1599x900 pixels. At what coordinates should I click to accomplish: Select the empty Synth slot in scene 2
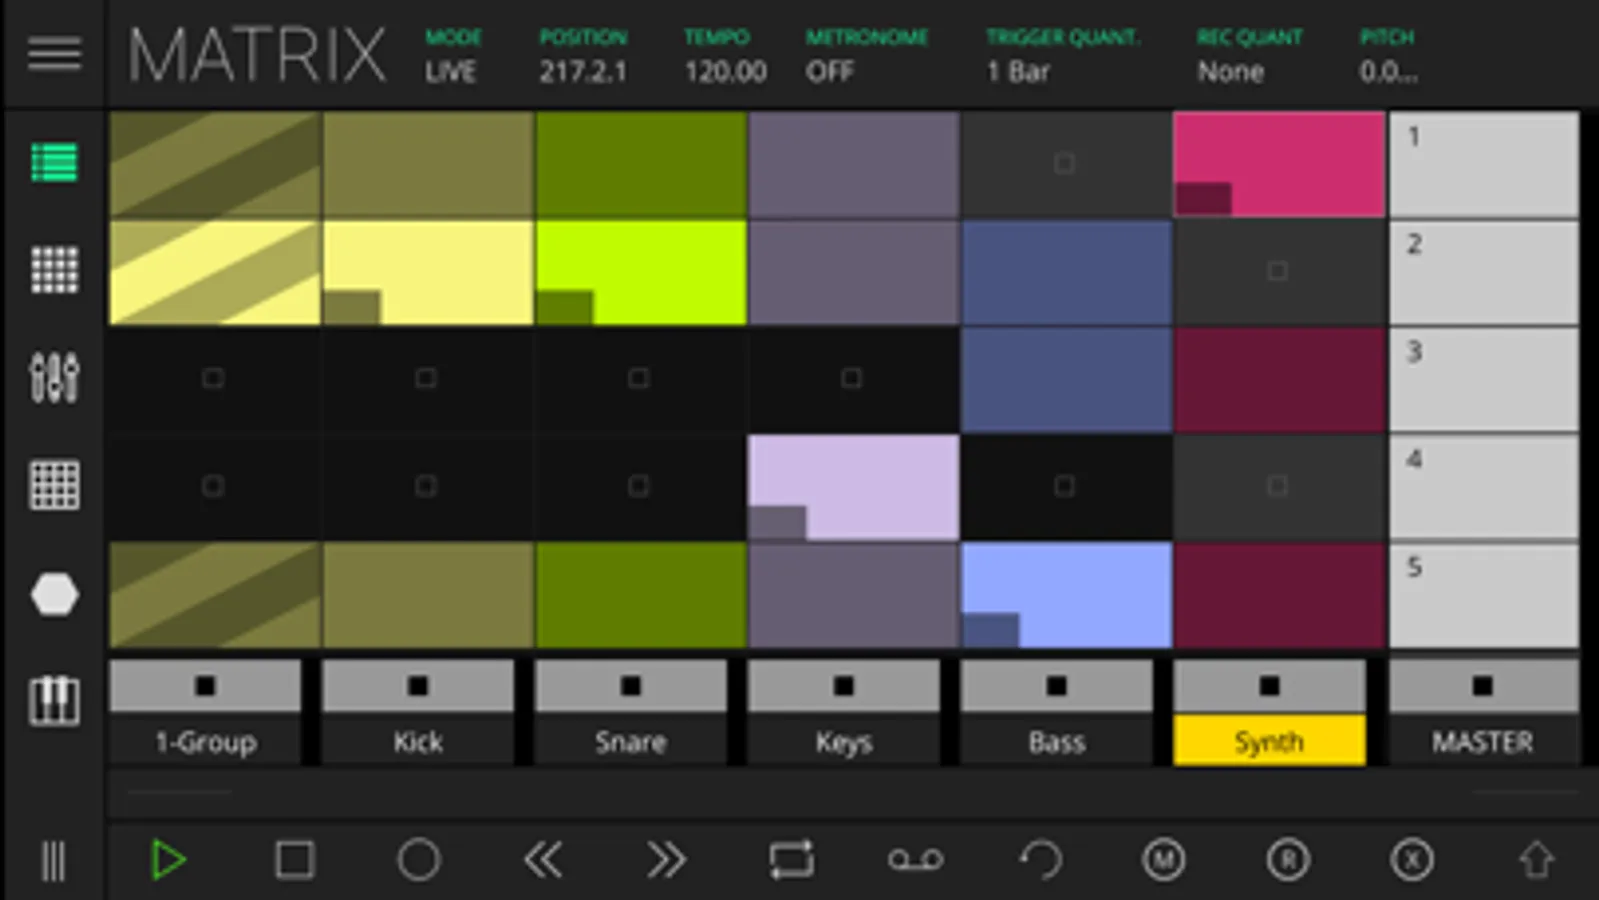point(1279,272)
